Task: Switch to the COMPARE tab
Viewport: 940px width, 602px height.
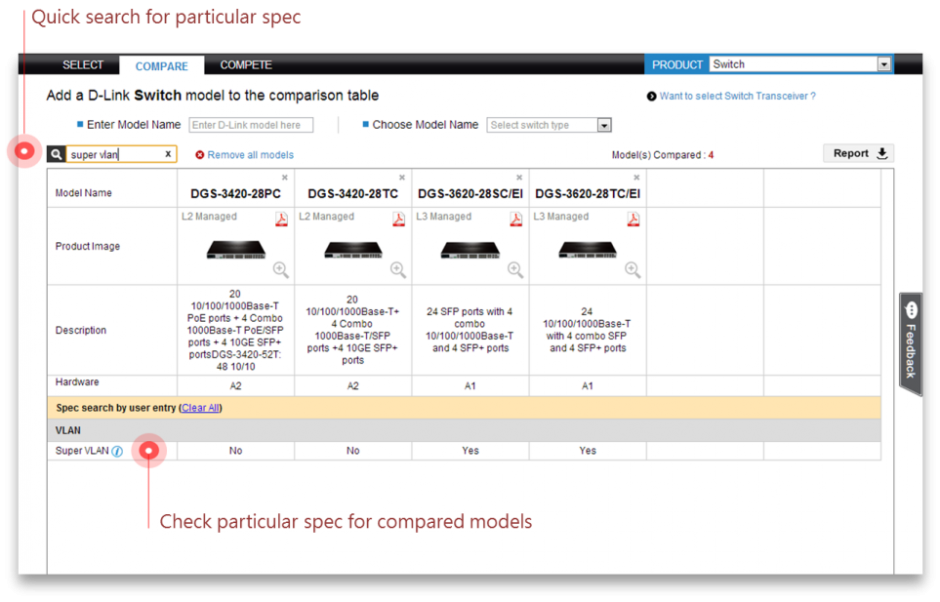Action: click(161, 66)
